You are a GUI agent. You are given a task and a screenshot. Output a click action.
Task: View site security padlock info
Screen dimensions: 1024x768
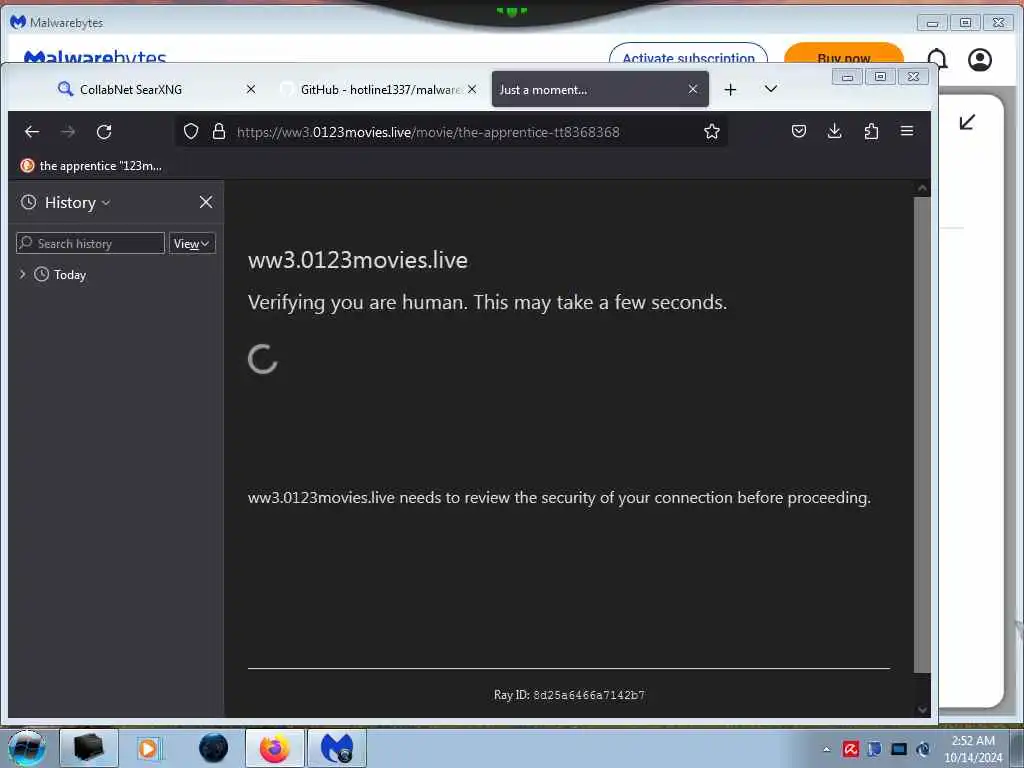(x=219, y=132)
